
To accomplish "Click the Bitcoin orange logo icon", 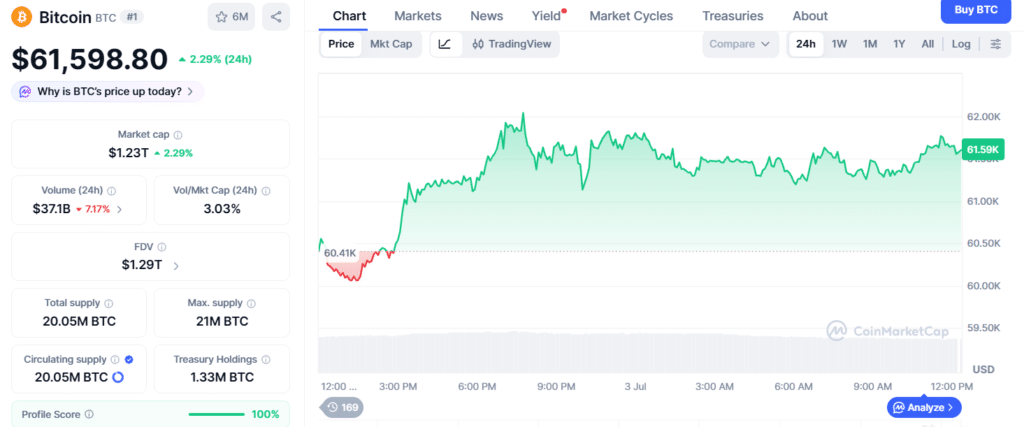I will [x=22, y=16].
